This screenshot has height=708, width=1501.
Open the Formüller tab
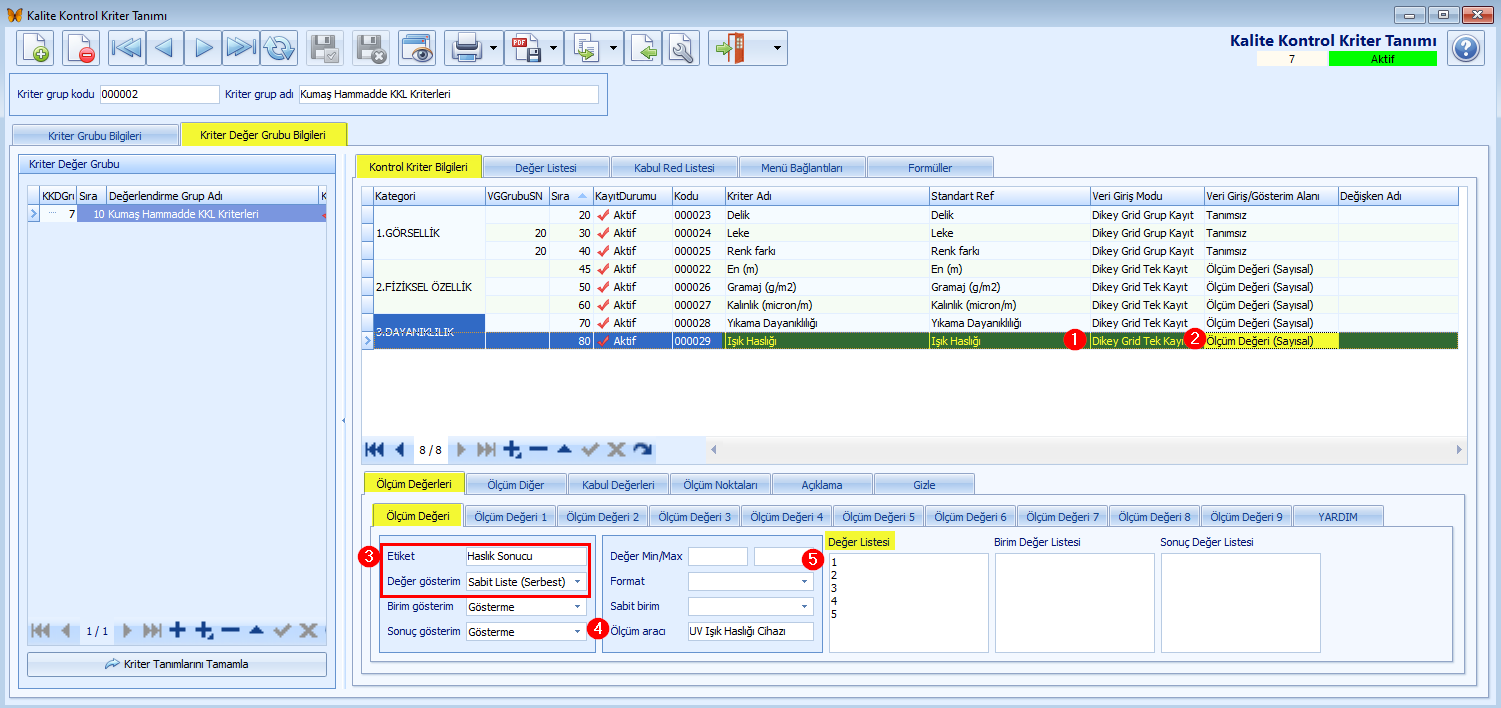pyautogui.click(x=930, y=167)
